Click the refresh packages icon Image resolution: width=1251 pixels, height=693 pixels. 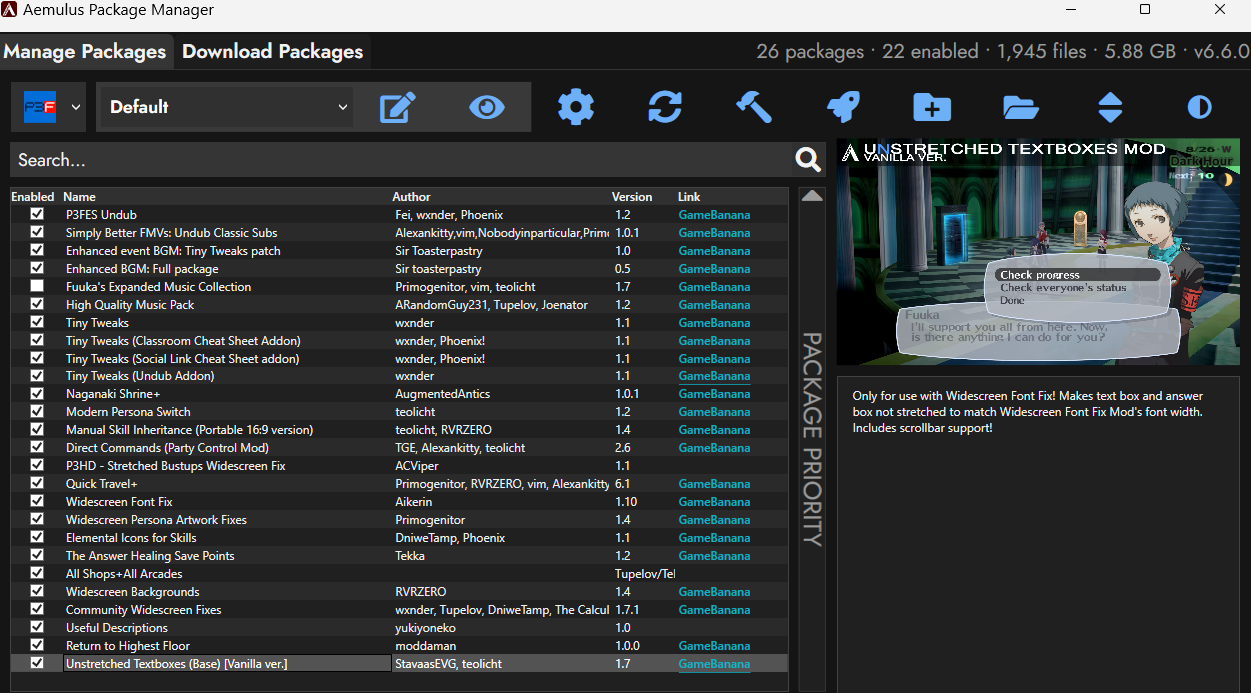[x=665, y=107]
